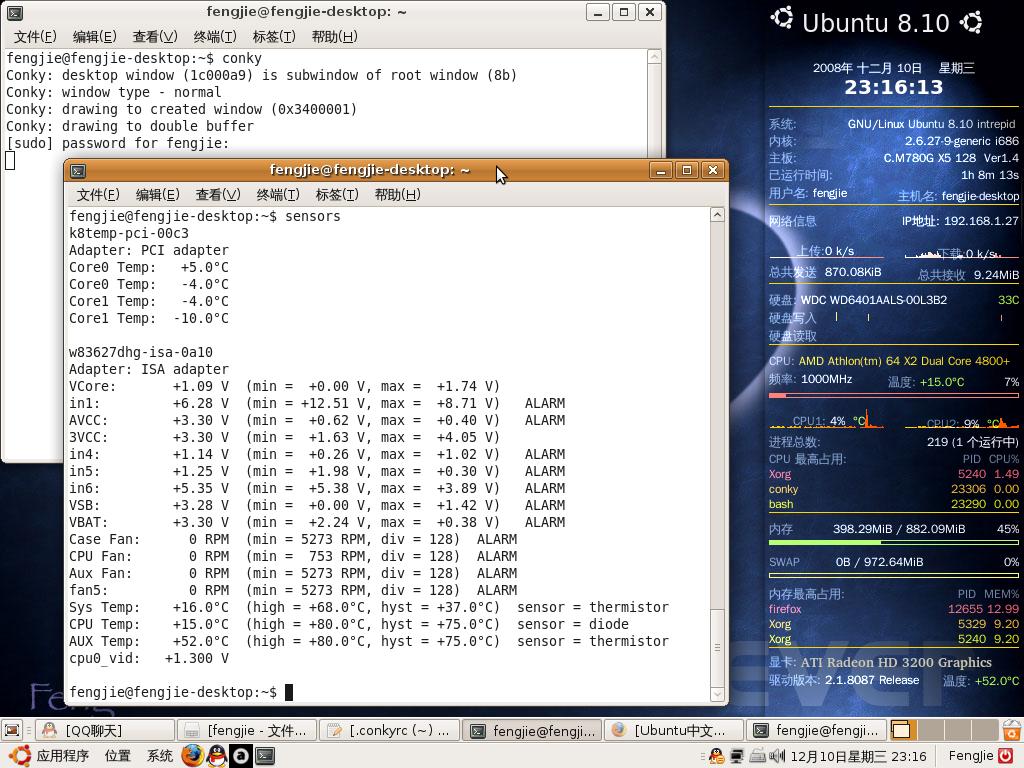This screenshot has width=1024, height=768.
Task: Open 编辑(E) menu in the conky terminal
Action: (95, 37)
